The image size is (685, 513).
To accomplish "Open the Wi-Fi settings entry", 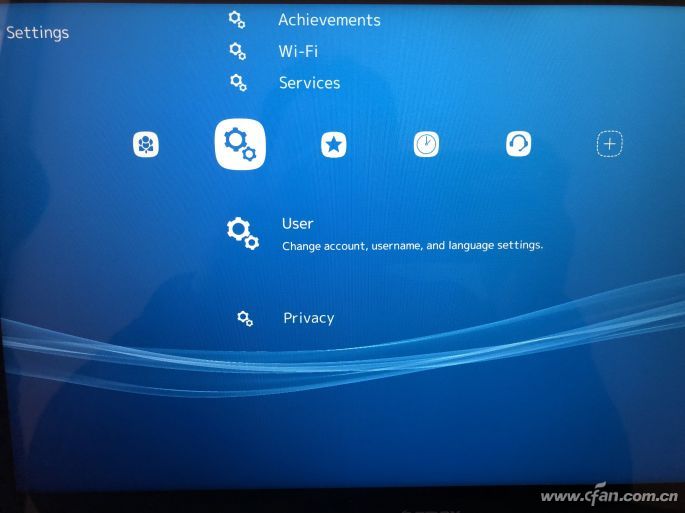I will (298, 52).
